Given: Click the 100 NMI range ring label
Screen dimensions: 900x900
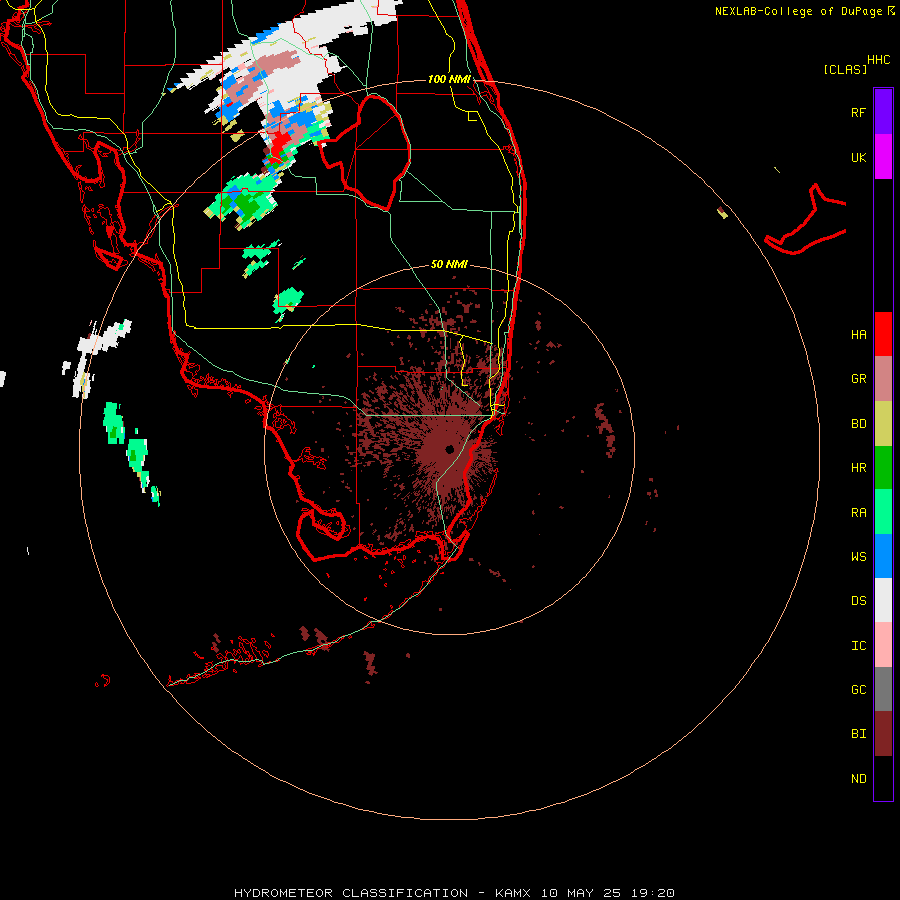Looking at the screenshot, I should point(449,79).
